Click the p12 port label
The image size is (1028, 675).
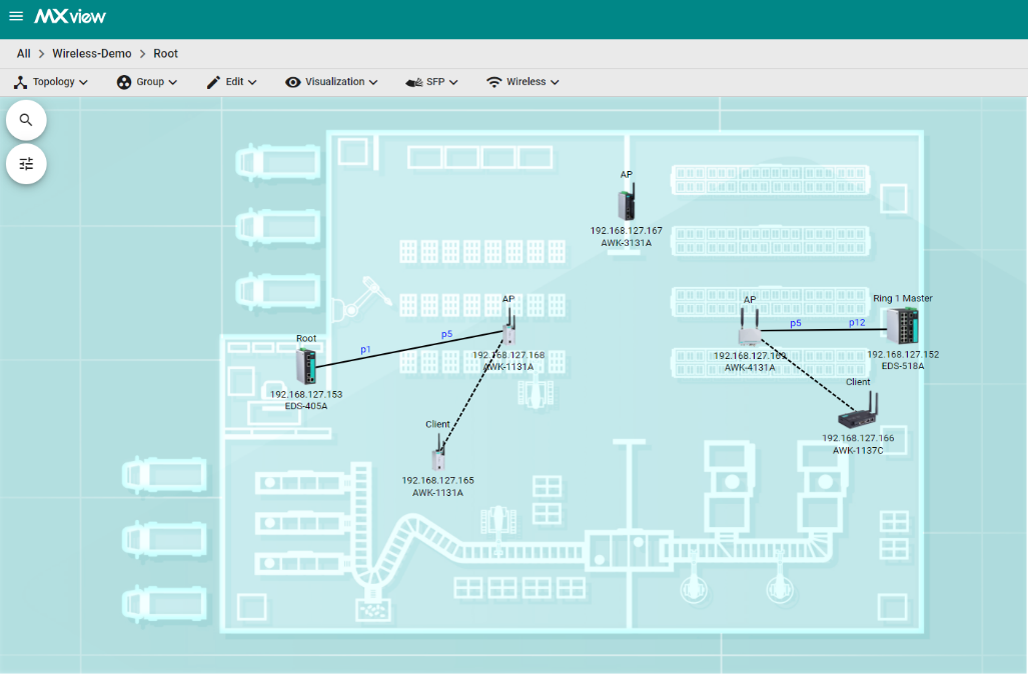point(857,322)
